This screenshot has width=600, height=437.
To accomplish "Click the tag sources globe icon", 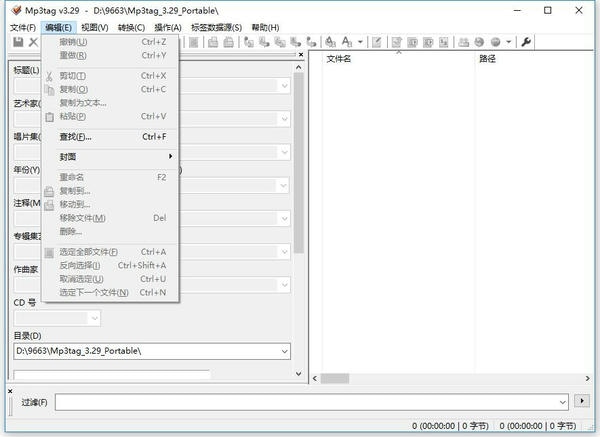I will click(x=479, y=42).
